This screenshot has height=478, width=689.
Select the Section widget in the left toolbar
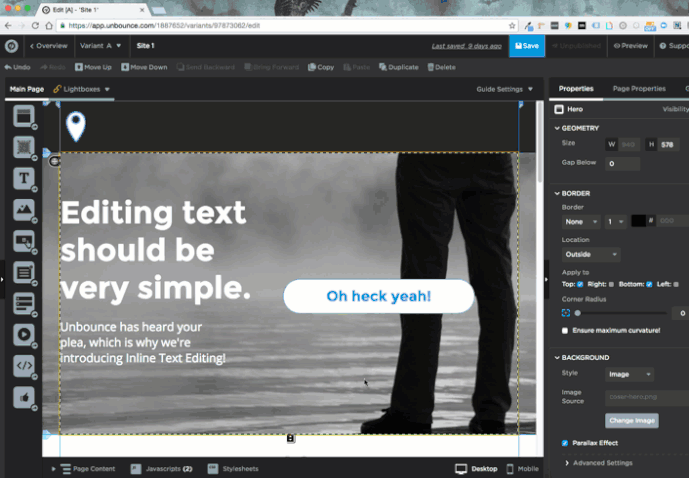click(24, 116)
